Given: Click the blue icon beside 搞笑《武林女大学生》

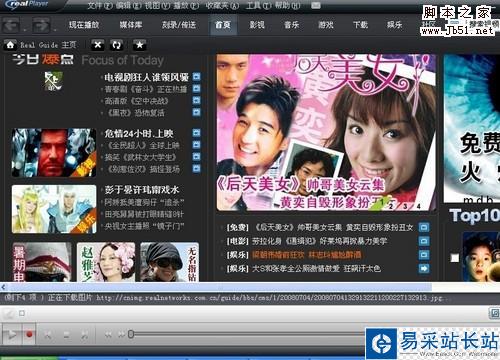Looking at the screenshot, I should pyautogui.click(x=197, y=157).
